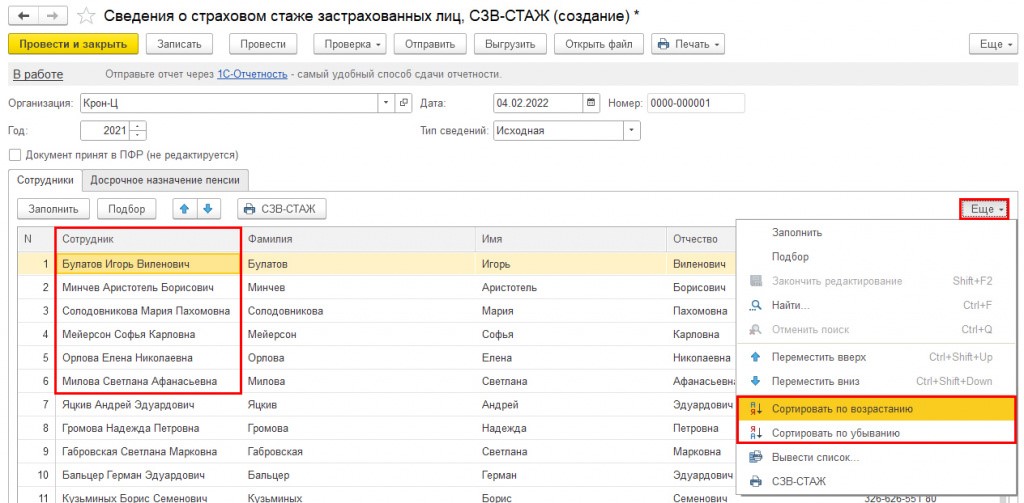The image size is (1024, 503).
Task: Select 'Сортировать по возрастанию' in the menu
Action: [841, 409]
